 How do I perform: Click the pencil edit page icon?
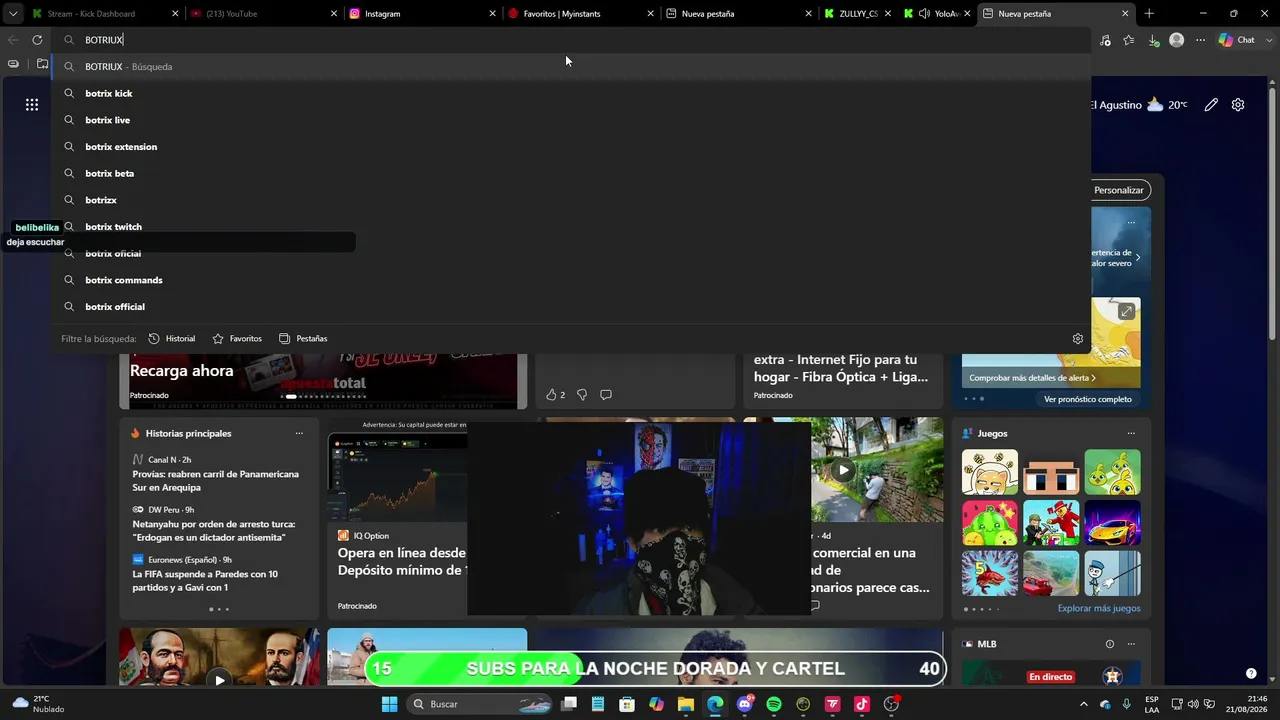[x=1211, y=105]
